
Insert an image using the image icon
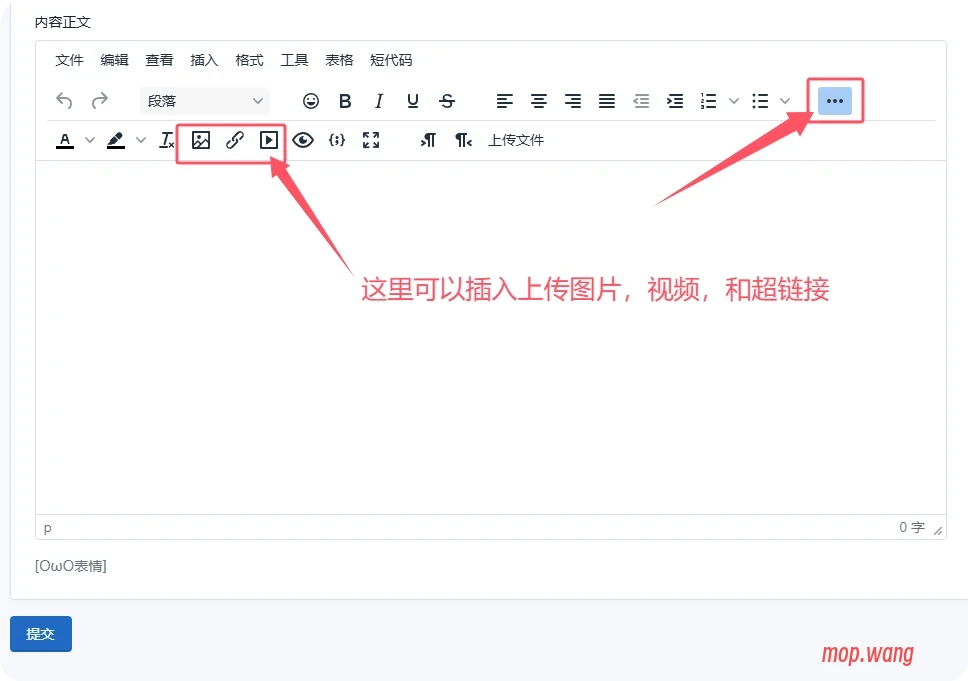pyautogui.click(x=200, y=140)
